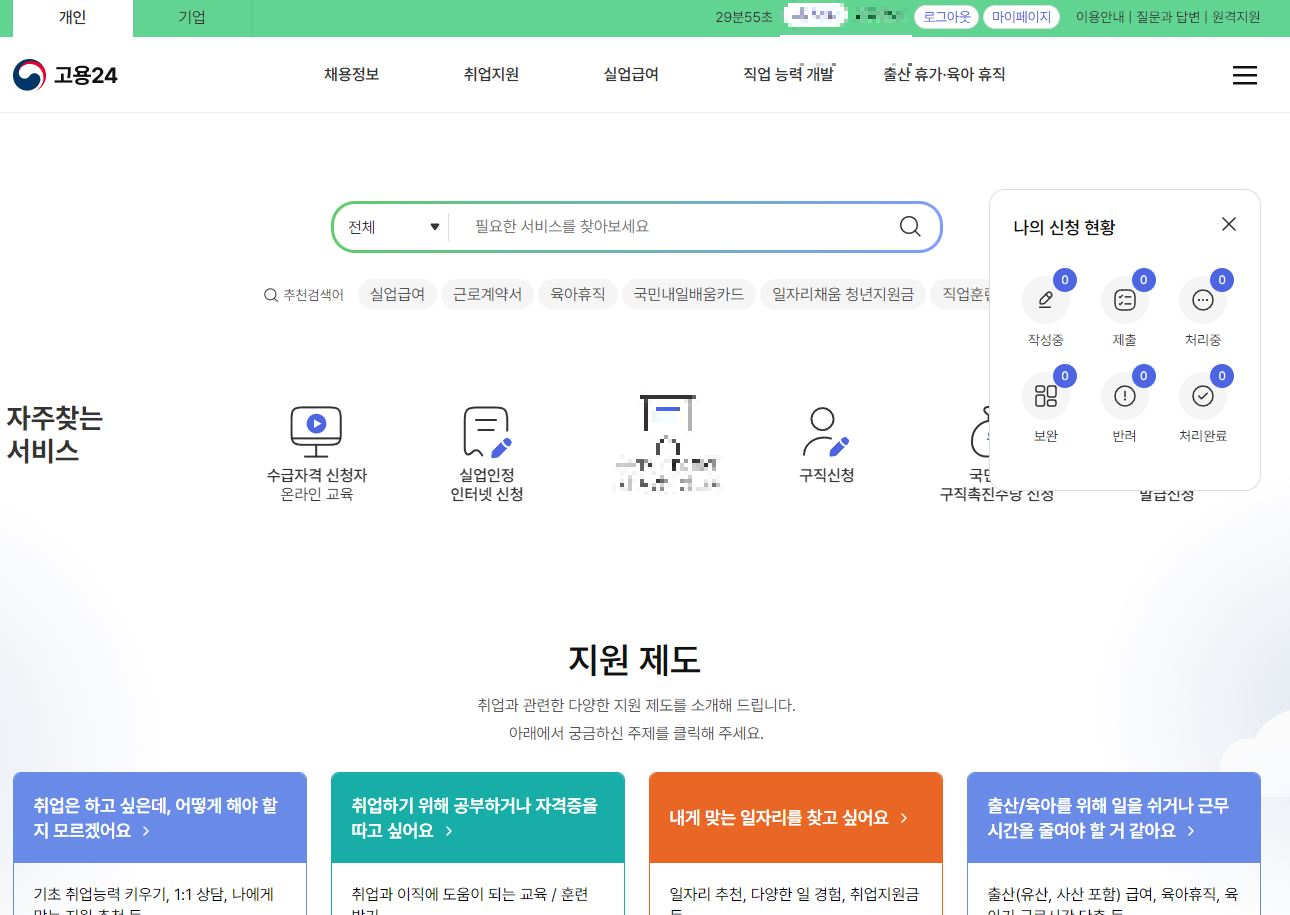Image resolution: width=1290 pixels, height=915 pixels.
Task: Select the 개인 tab
Action: coord(71,18)
